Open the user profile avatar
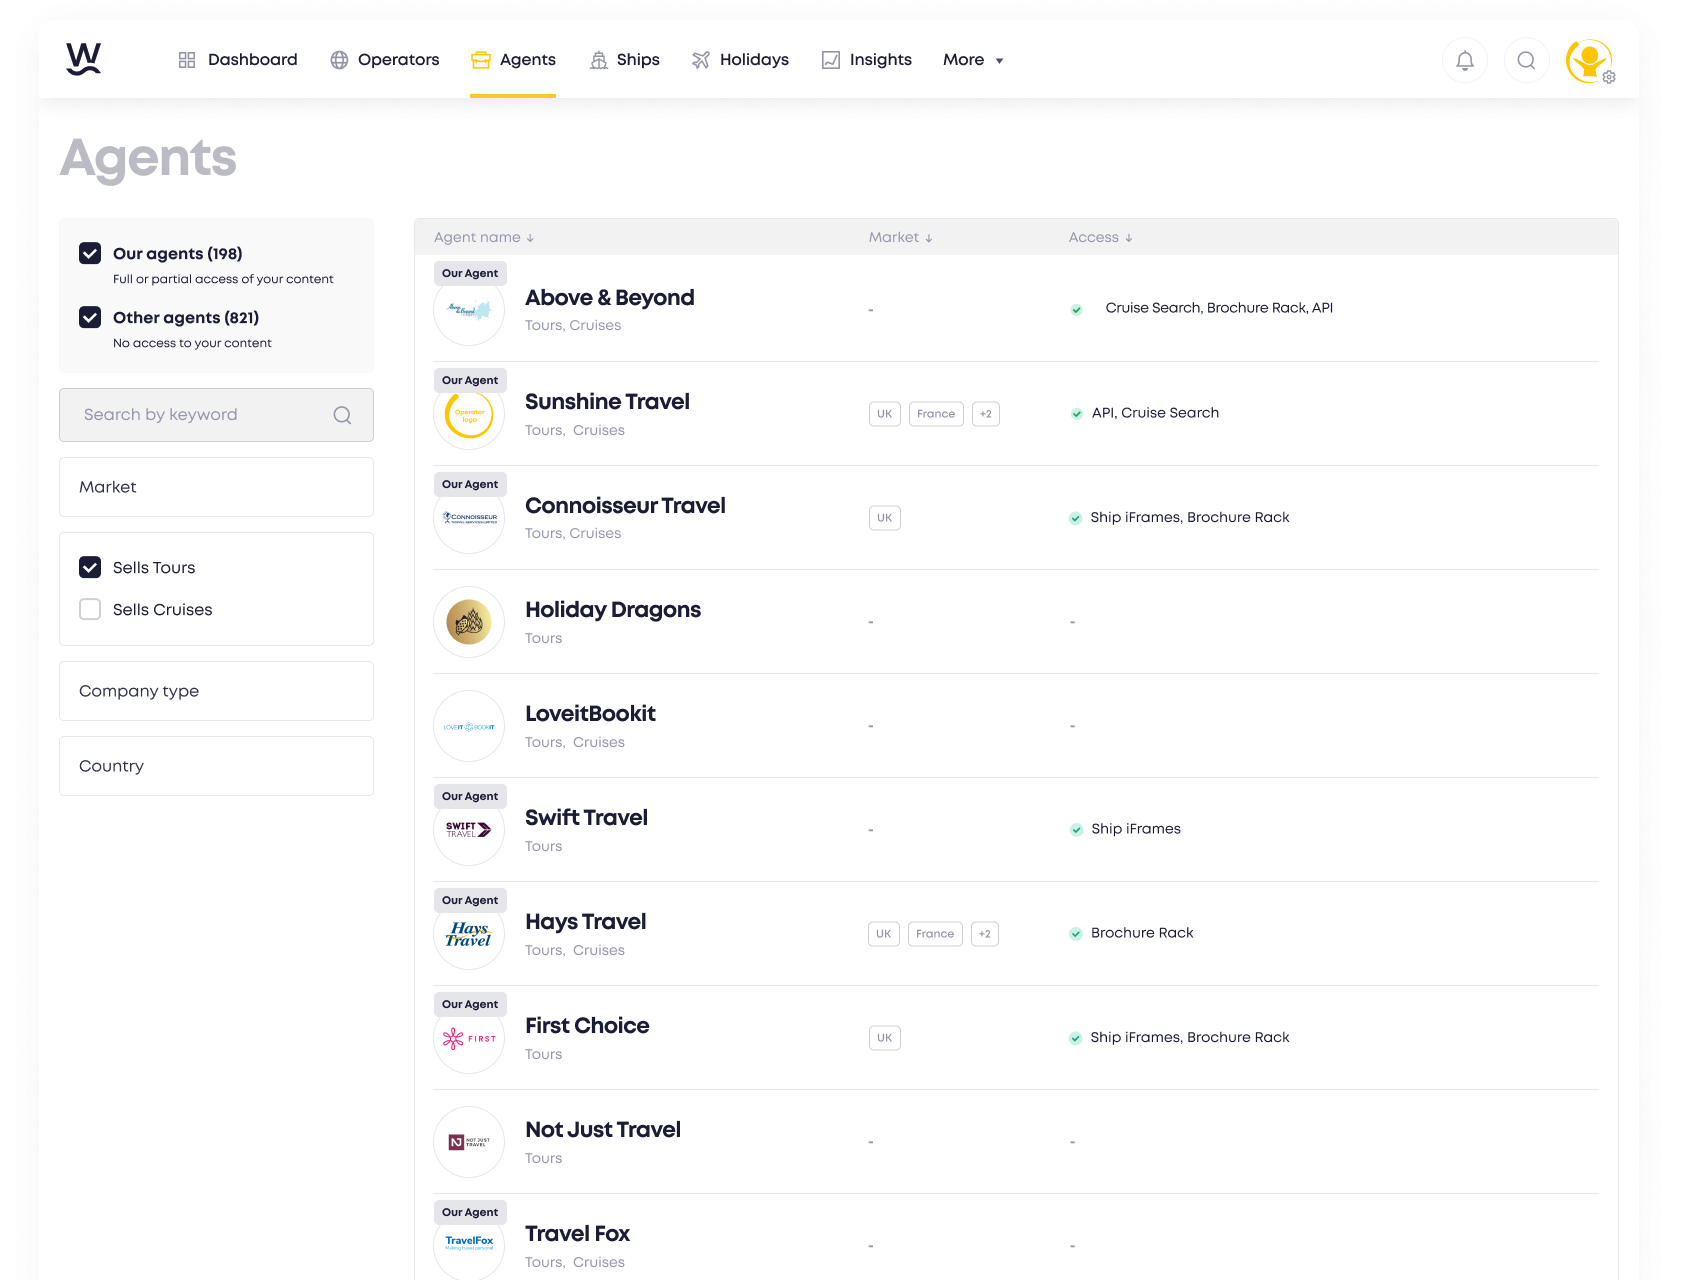 (1589, 60)
